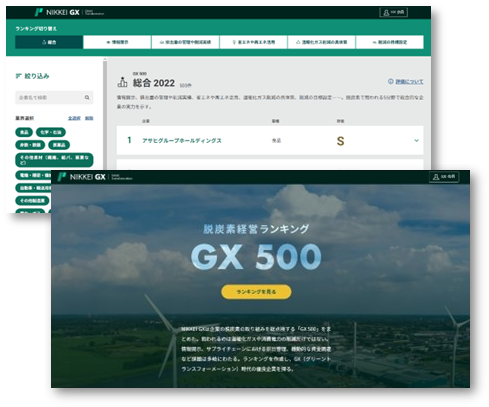Image resolution: width=489 pixels, height=407 pixels.
Task: Click the 総合 2022 heading text
Action: (x=154, y=83)
